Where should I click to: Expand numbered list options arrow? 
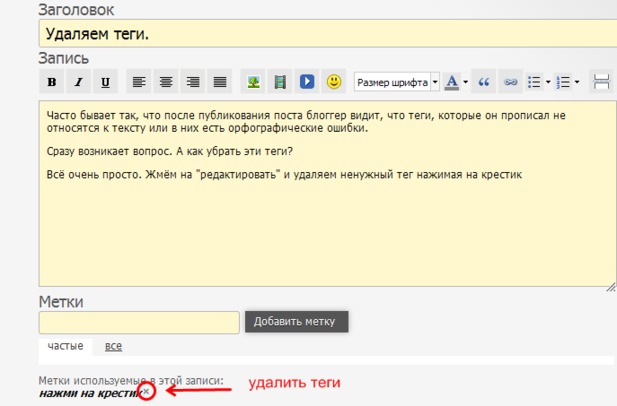(x=577, y=82)
